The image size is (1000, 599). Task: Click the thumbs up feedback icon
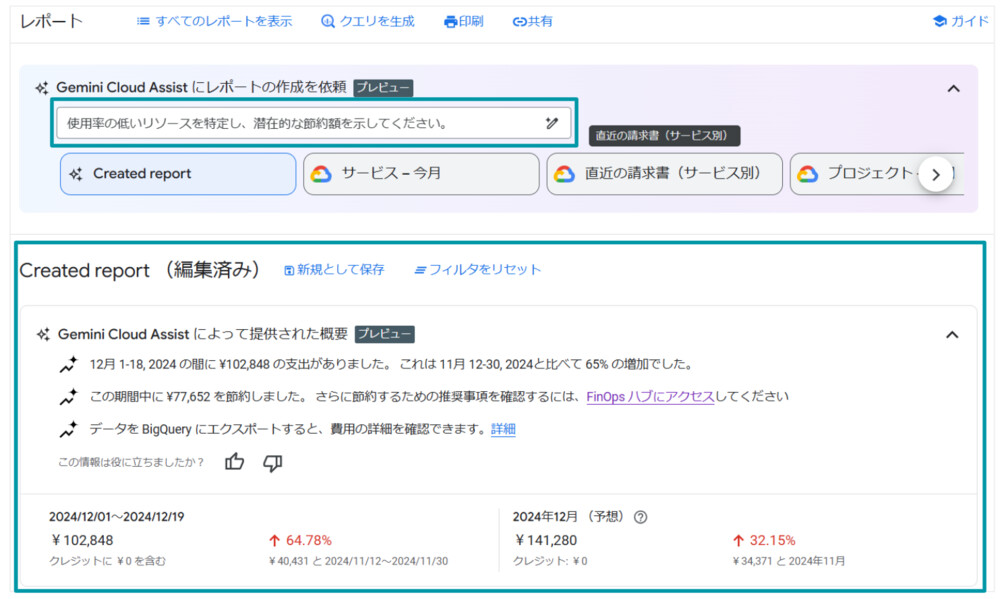(234, 462)
